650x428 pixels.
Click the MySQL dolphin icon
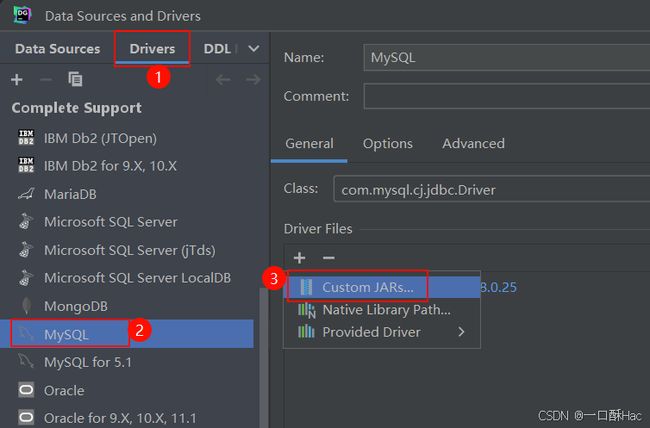click(x=26, y=334)
